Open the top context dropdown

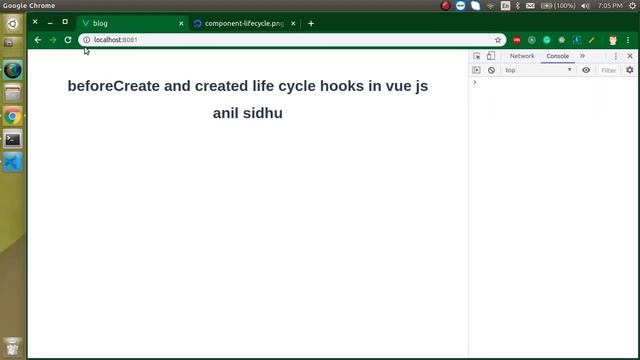tap(538, 70)
